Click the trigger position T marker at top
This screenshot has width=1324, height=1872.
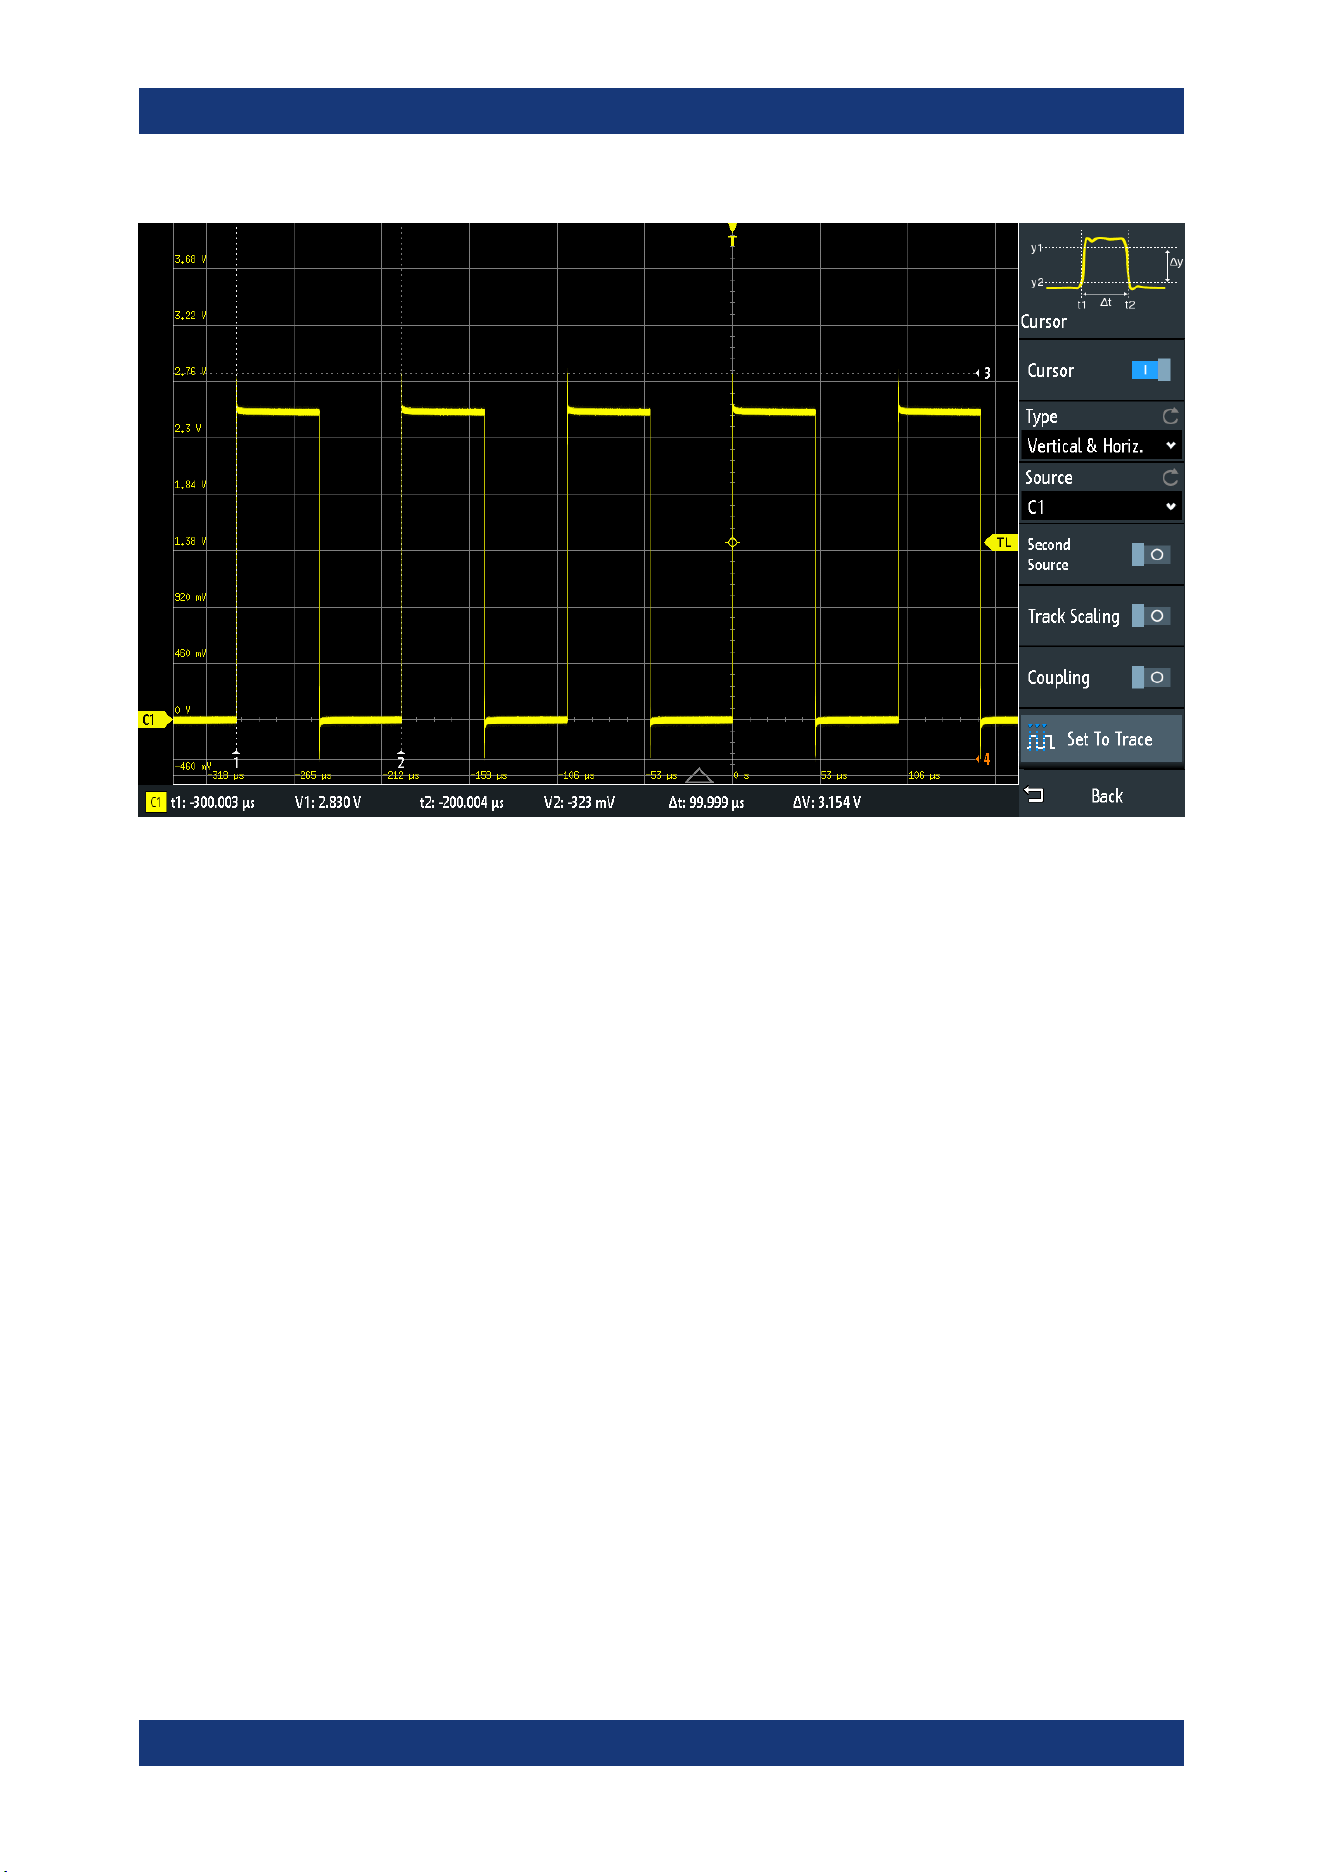tap(732, 235)
